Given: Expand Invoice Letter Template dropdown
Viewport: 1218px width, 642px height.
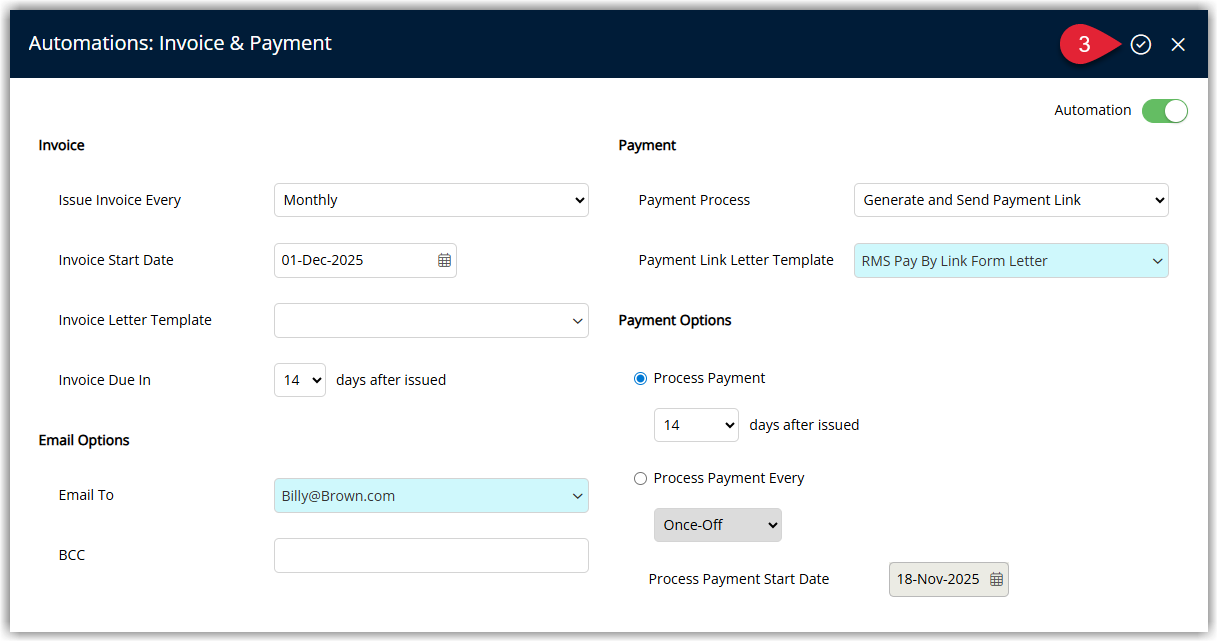Looking at the screenshot, I should pyautogui.click(x=431, y=320).
